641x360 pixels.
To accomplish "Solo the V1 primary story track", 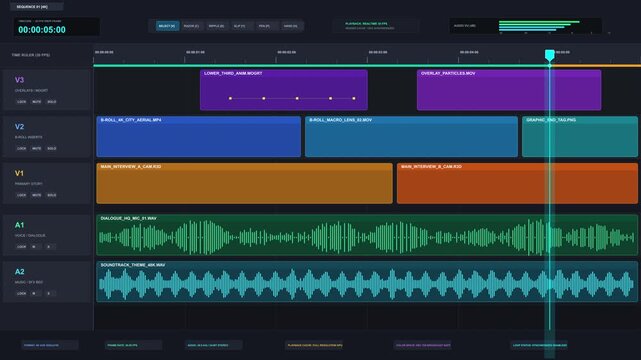I will (x=52, y=195).
